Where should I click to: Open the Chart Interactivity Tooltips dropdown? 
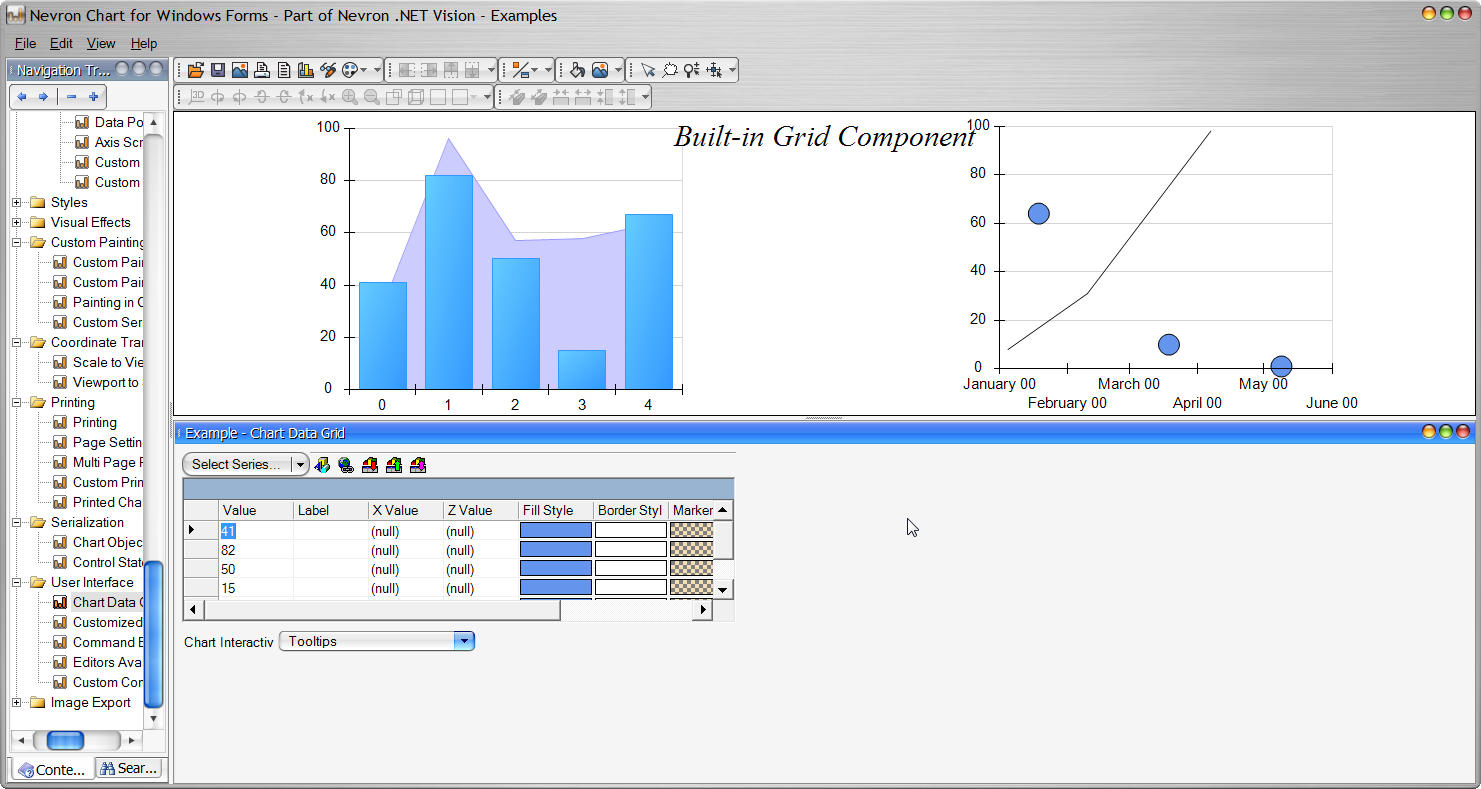tap(463, 641)
